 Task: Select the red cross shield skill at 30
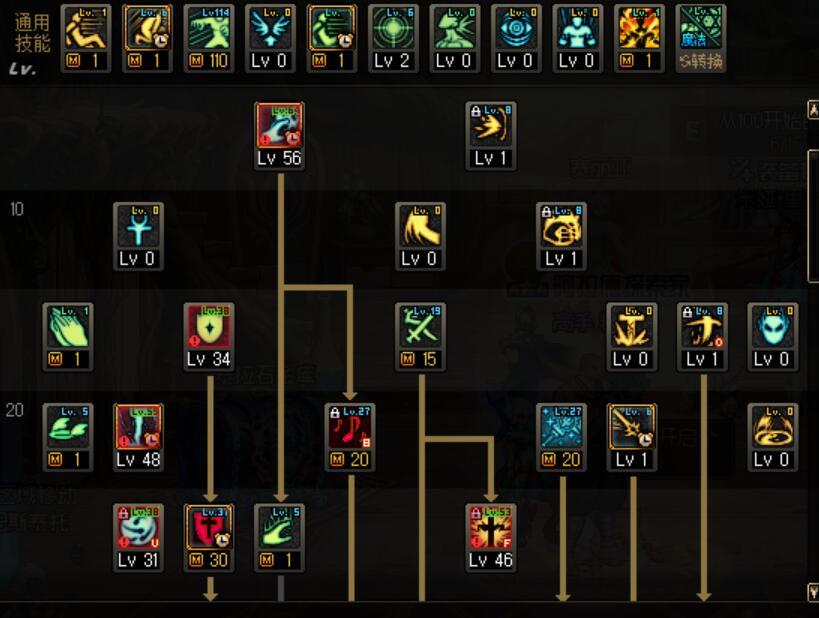tap(209, 528)
